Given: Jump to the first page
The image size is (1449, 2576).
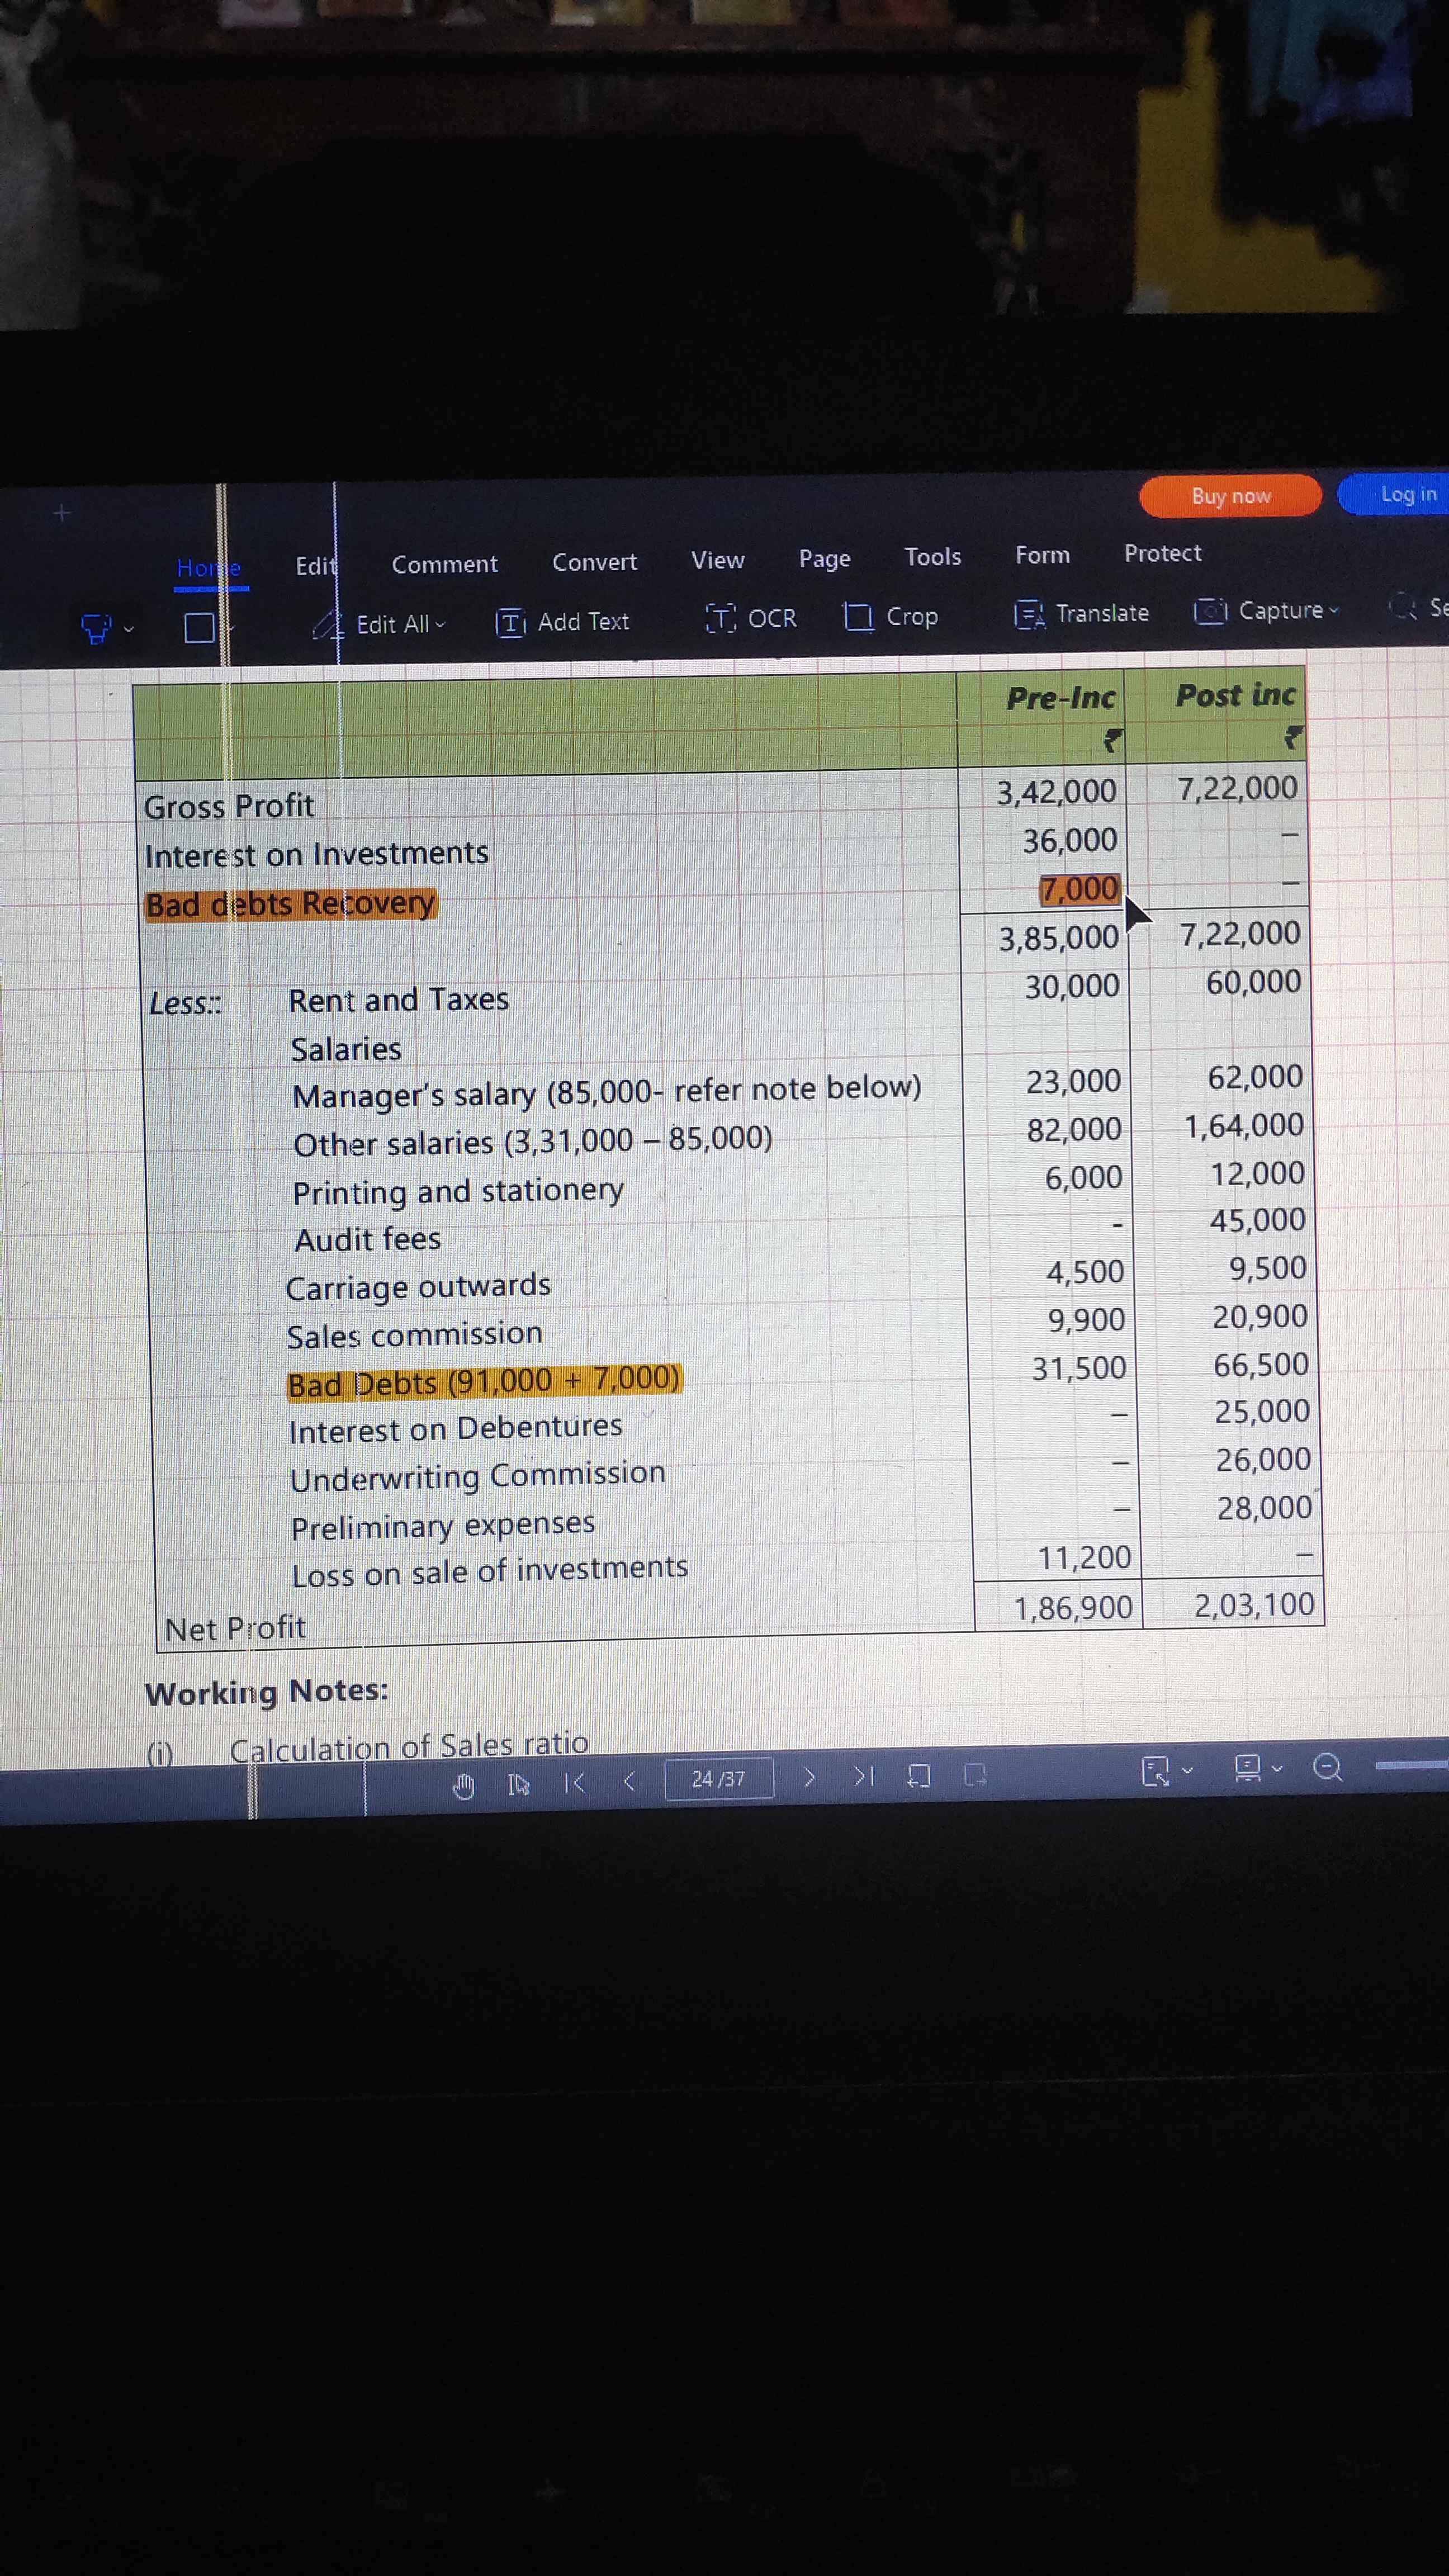Looking at the screenshot, I should tap(574, 1783).
